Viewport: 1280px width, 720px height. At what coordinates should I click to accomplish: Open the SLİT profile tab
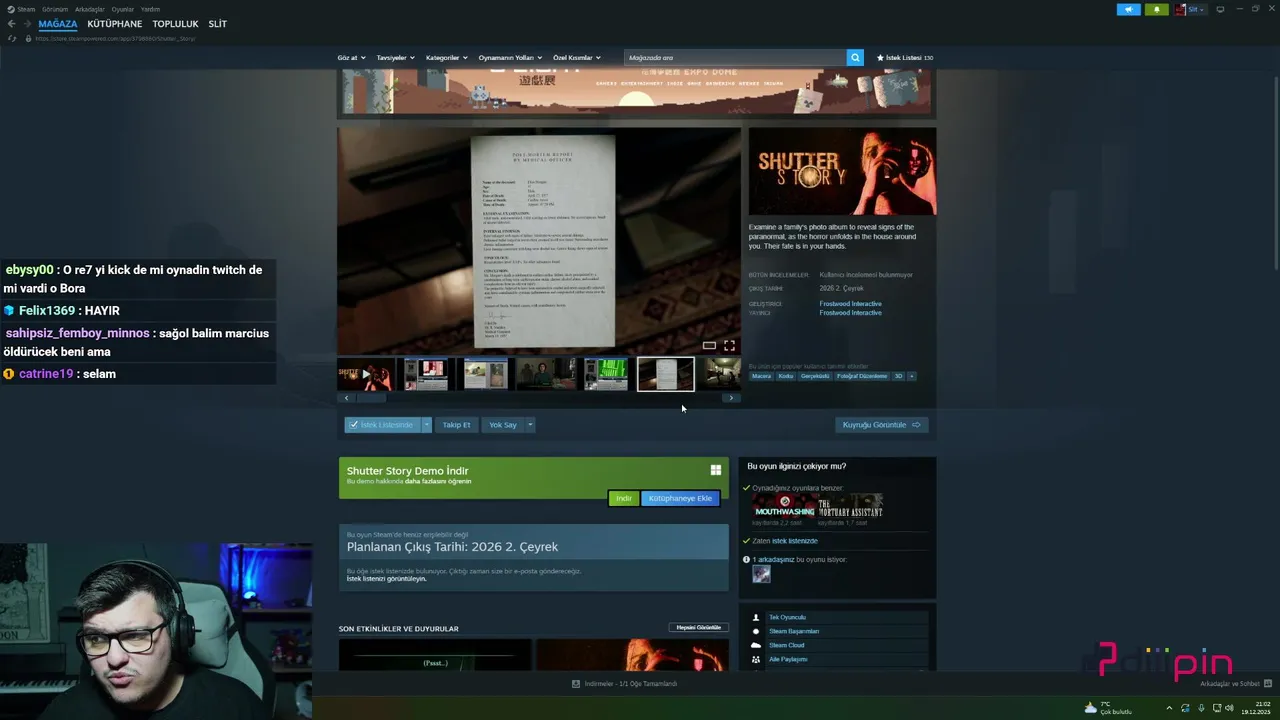[218, 24]
